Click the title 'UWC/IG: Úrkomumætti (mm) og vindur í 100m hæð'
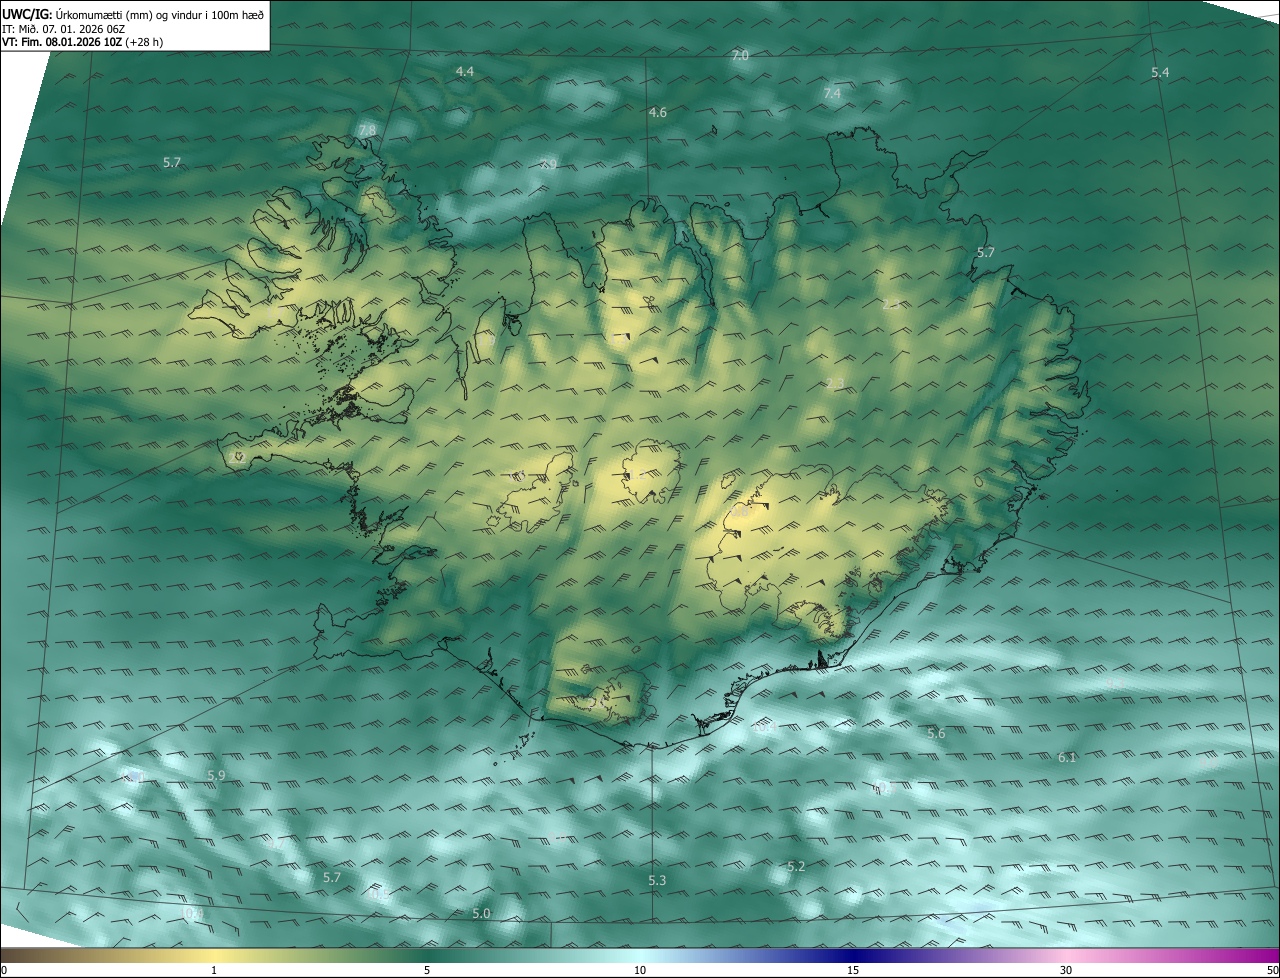 [133, 13]
